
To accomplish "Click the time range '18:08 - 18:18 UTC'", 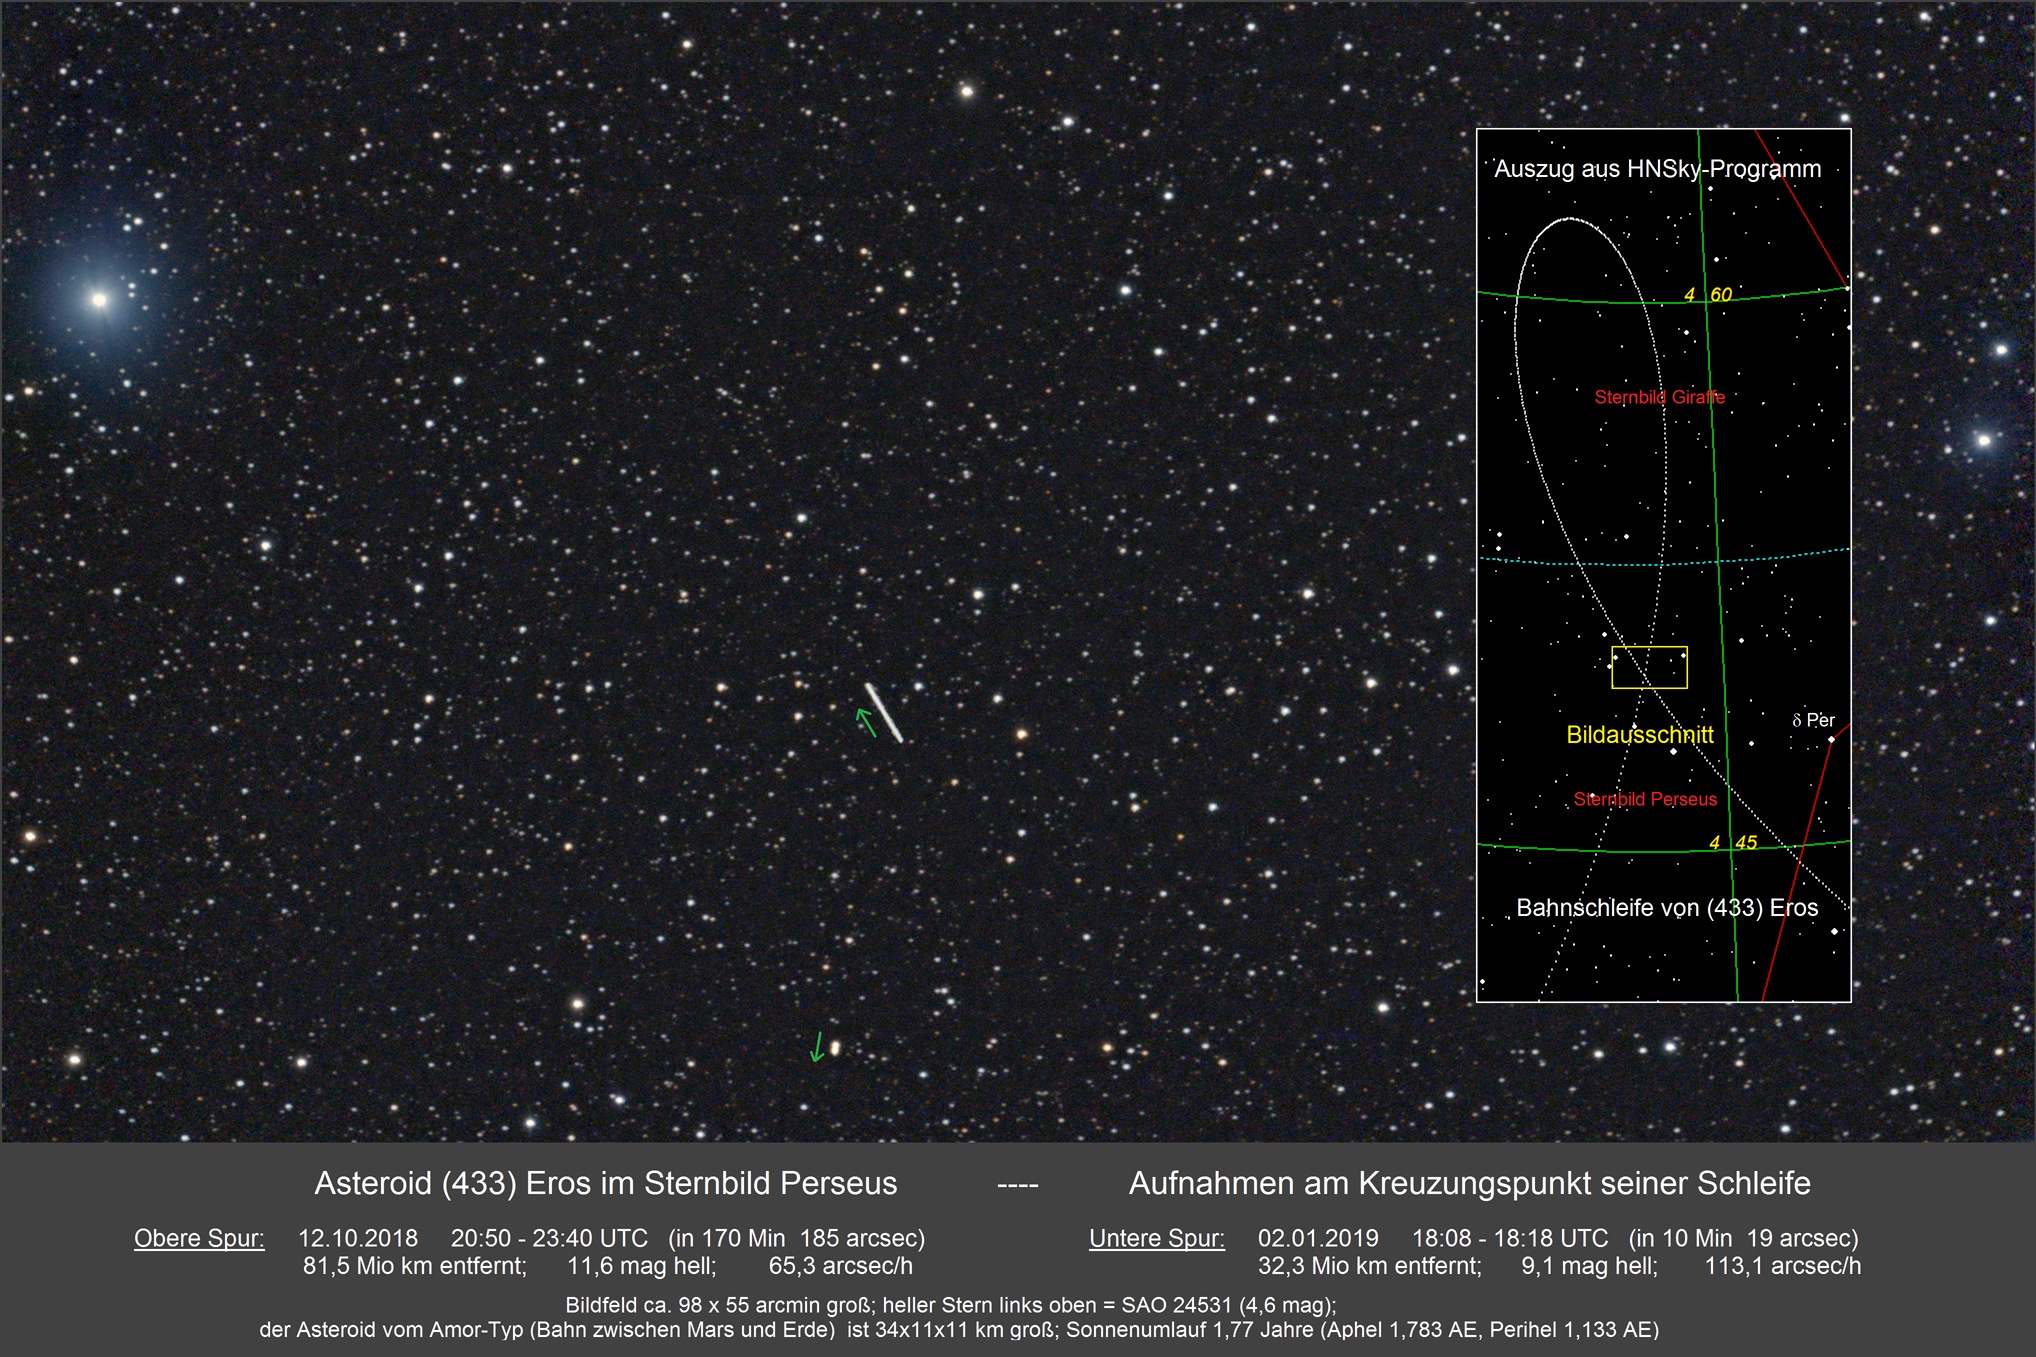I will click(x=1510, y=1238).
